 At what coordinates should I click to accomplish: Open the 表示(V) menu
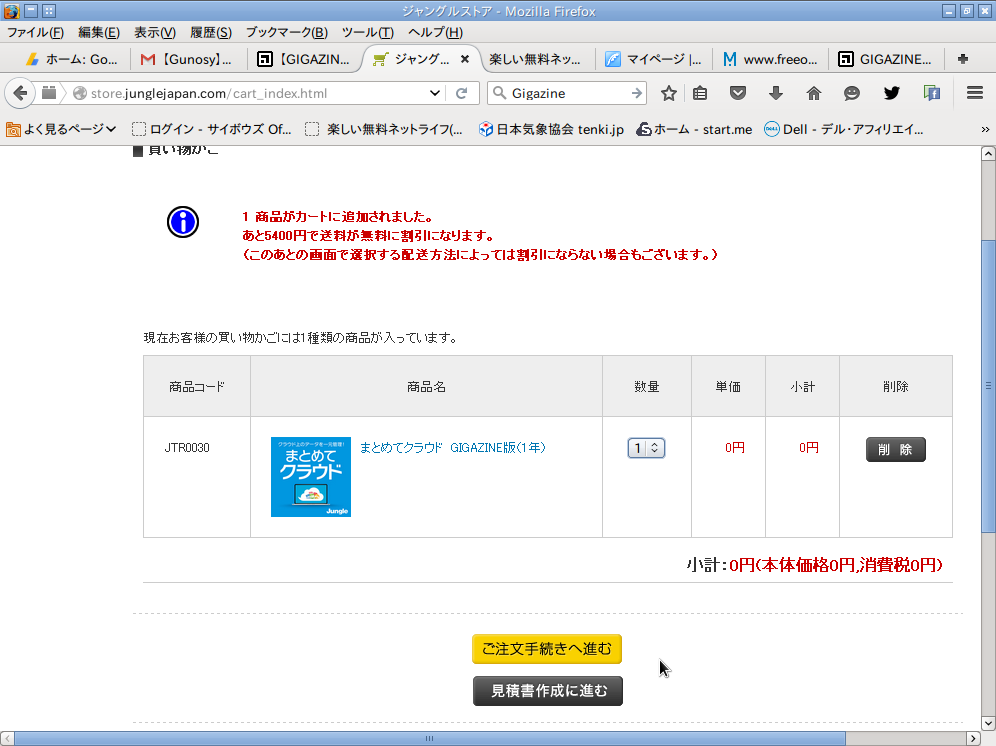pyautogui.click(x=155, y=32)
